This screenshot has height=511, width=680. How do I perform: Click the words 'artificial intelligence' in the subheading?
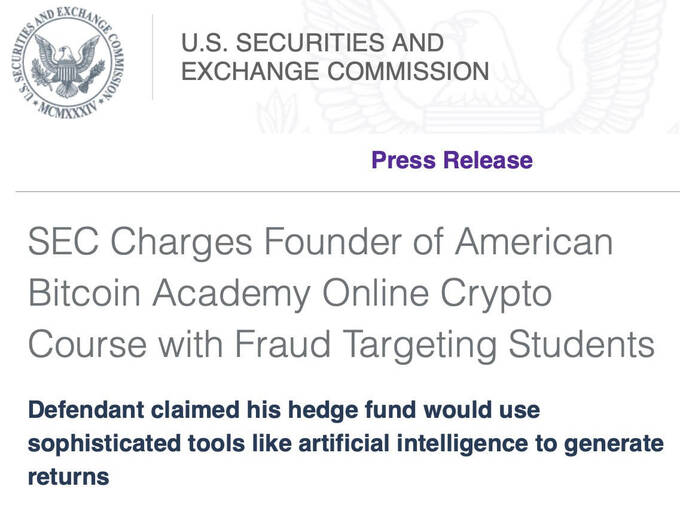point(413,444)
